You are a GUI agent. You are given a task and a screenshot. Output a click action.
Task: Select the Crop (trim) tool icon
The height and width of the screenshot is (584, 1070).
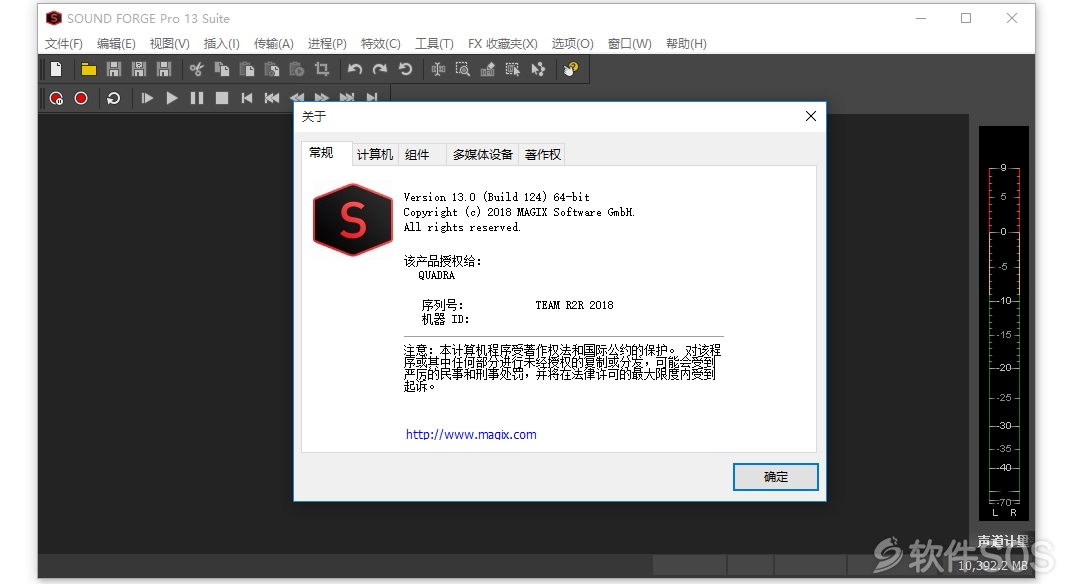pos(321,69)
